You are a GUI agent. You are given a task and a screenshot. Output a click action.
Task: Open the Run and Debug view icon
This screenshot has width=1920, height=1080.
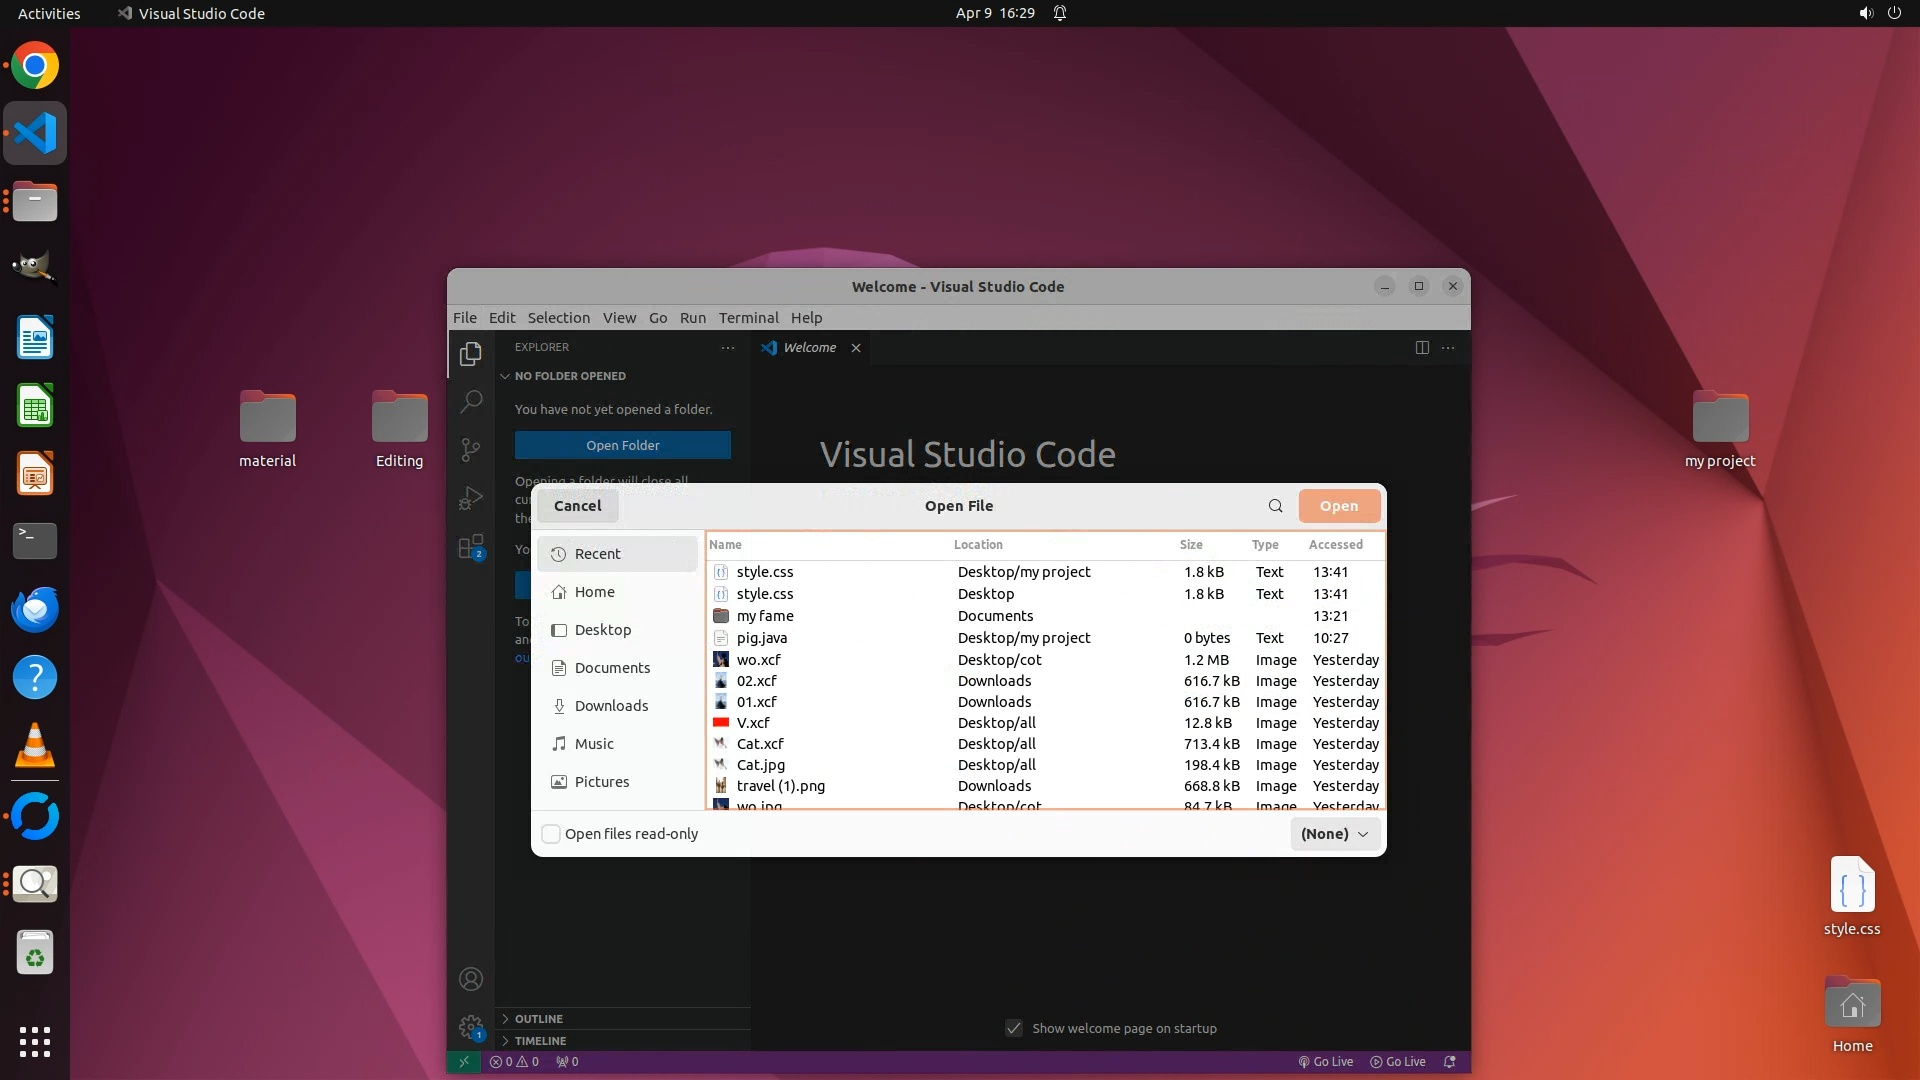tap(471, 498)
